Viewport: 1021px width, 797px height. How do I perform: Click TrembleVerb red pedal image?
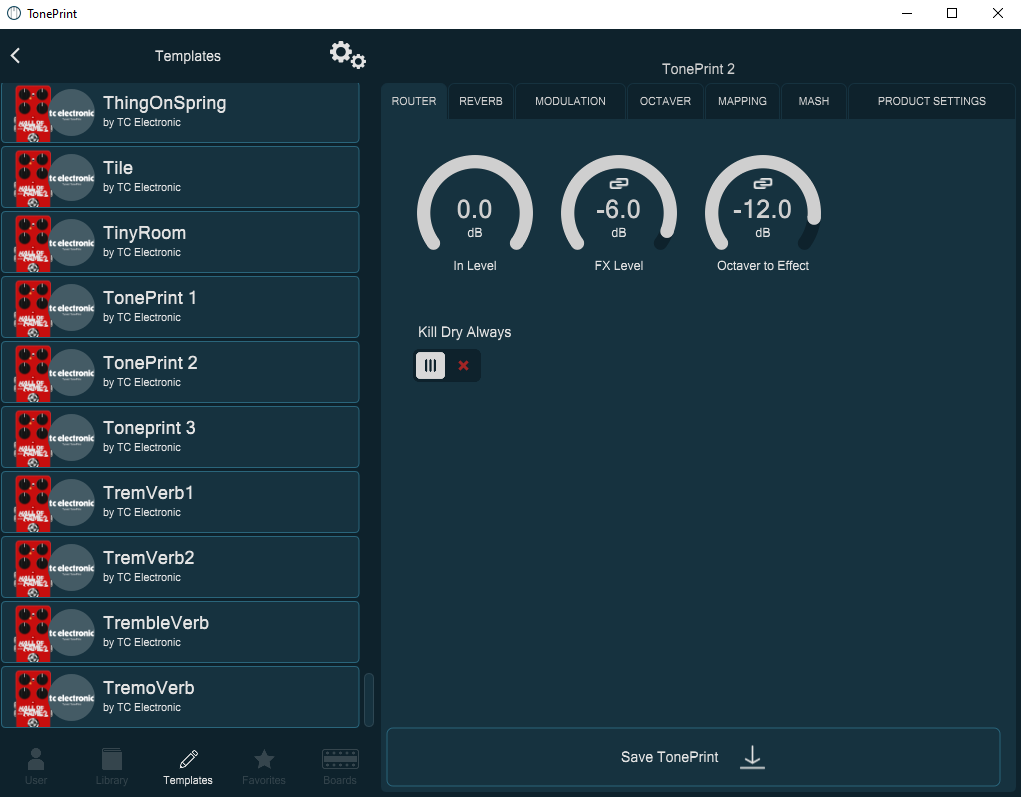33,633
